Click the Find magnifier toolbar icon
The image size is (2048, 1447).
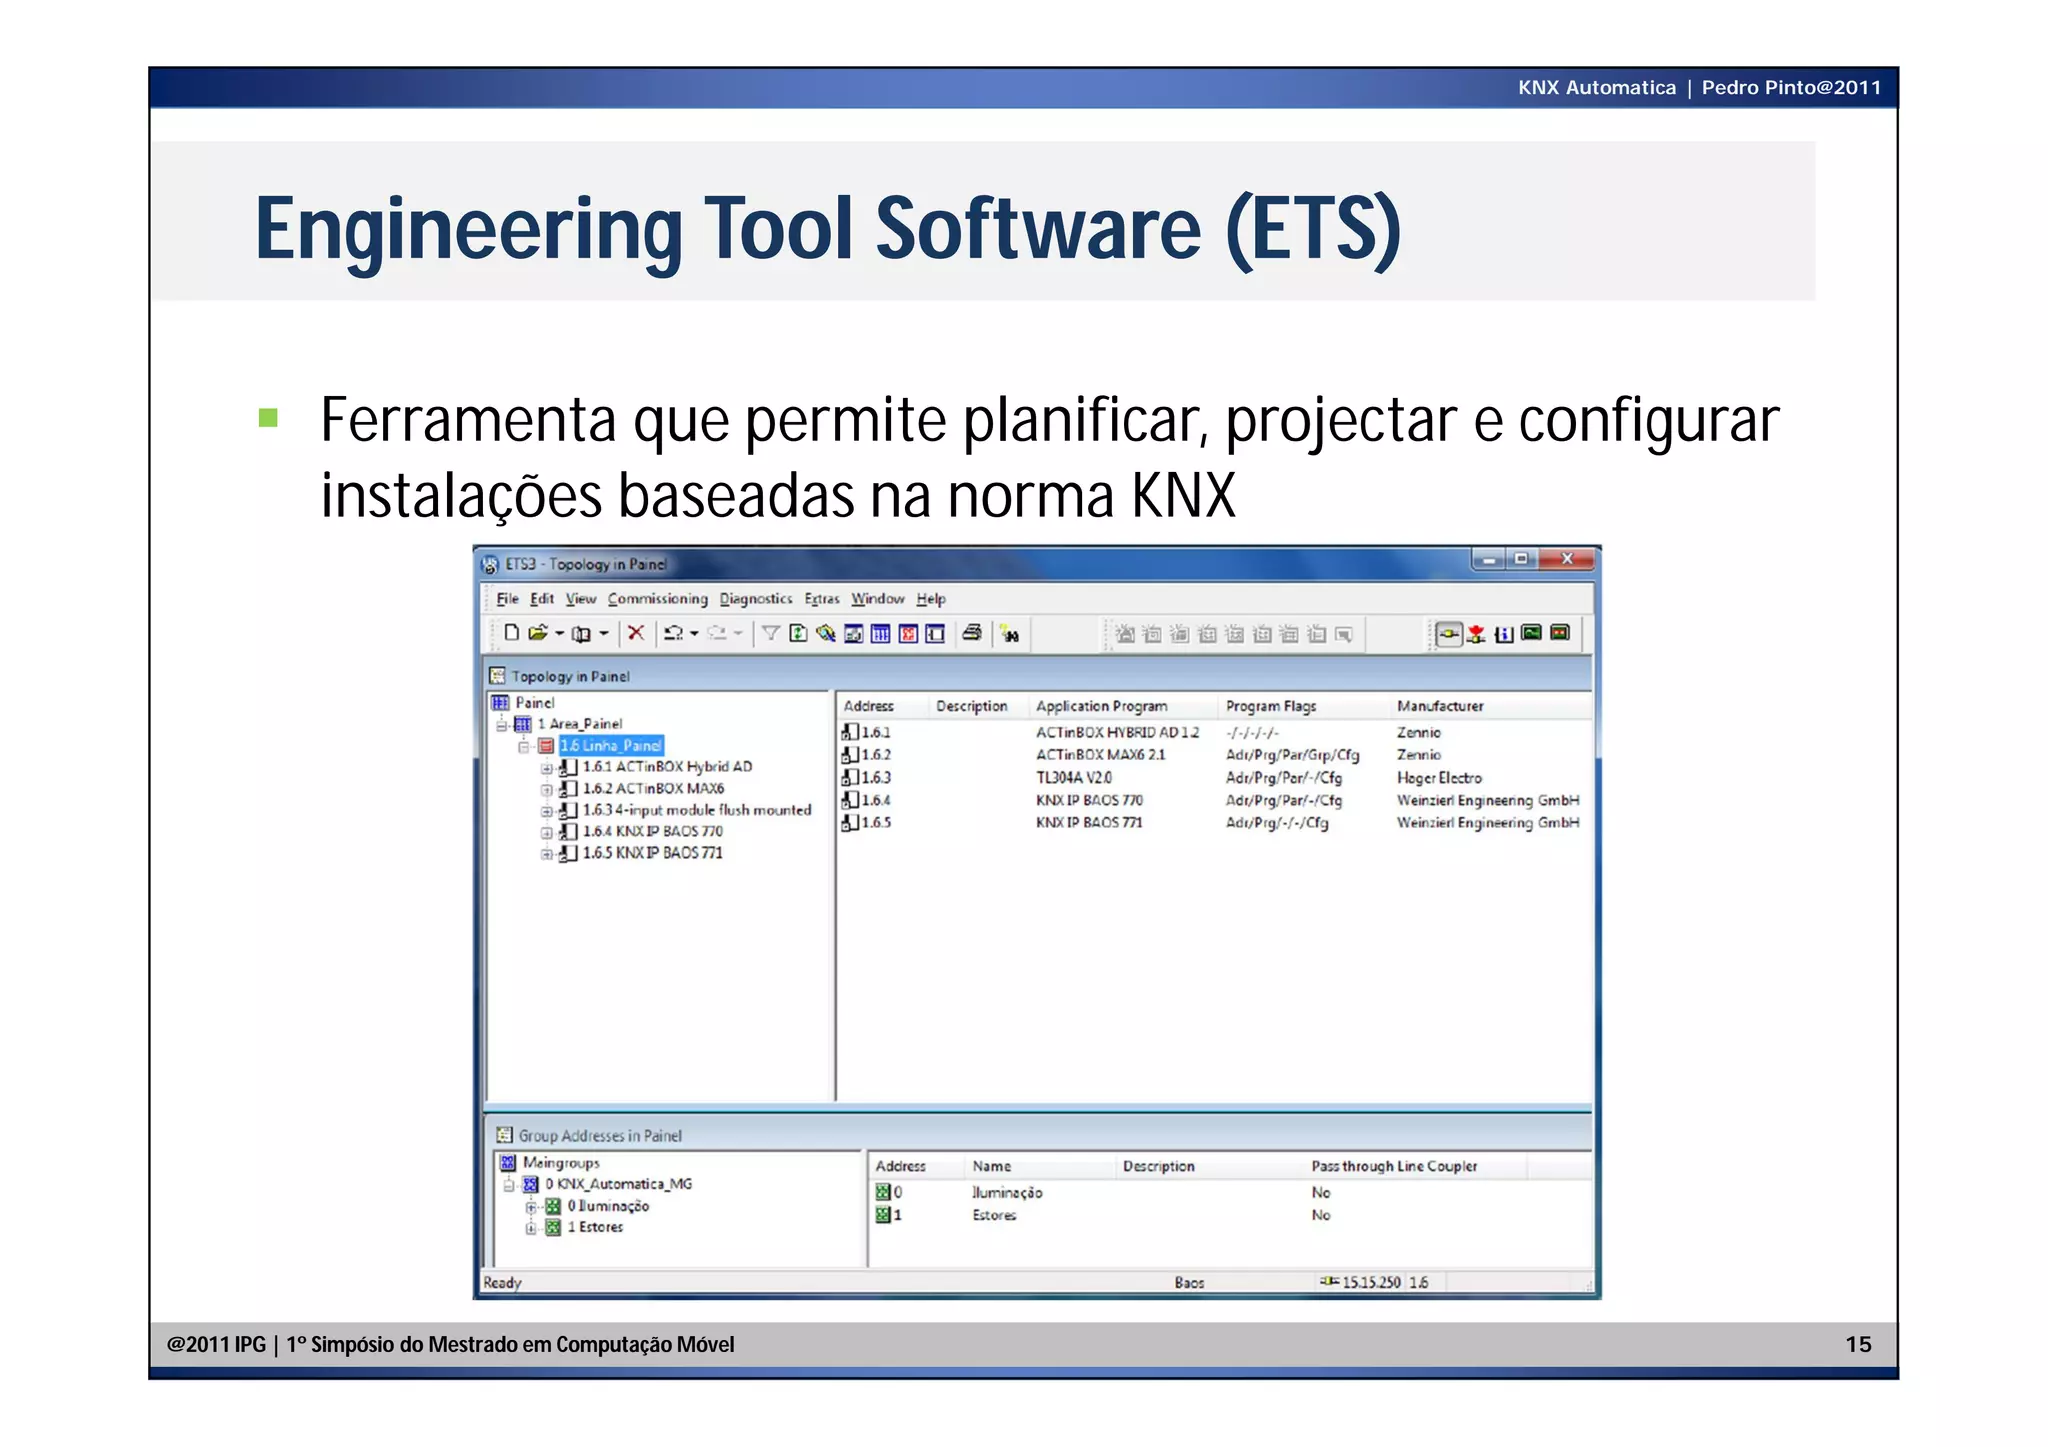tap(826, 633)
